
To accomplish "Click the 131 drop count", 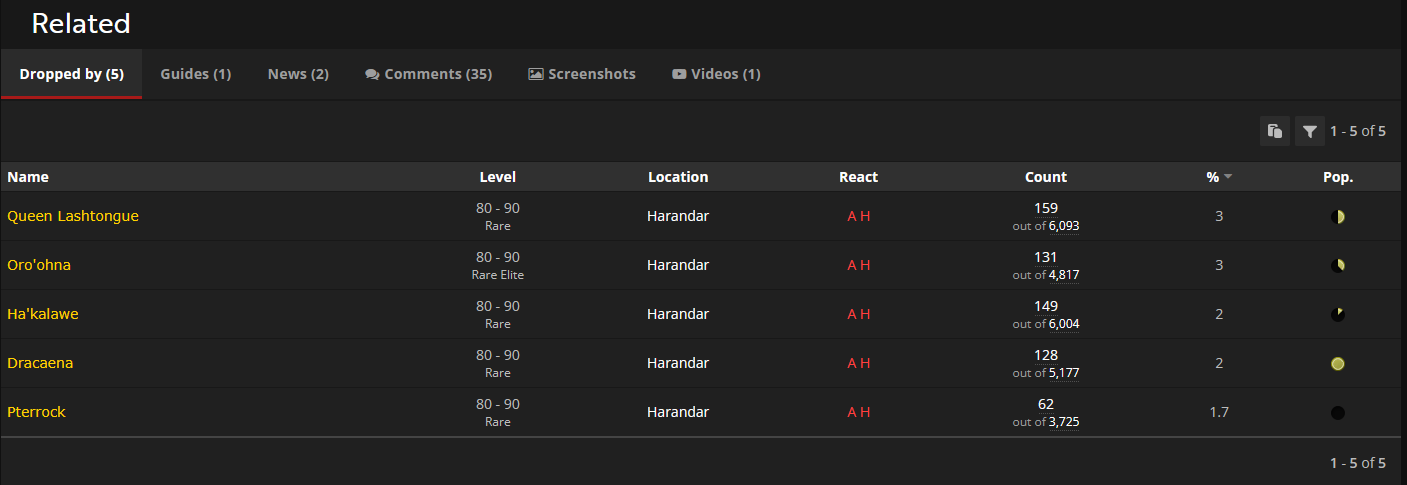I will coord(1046,257).
